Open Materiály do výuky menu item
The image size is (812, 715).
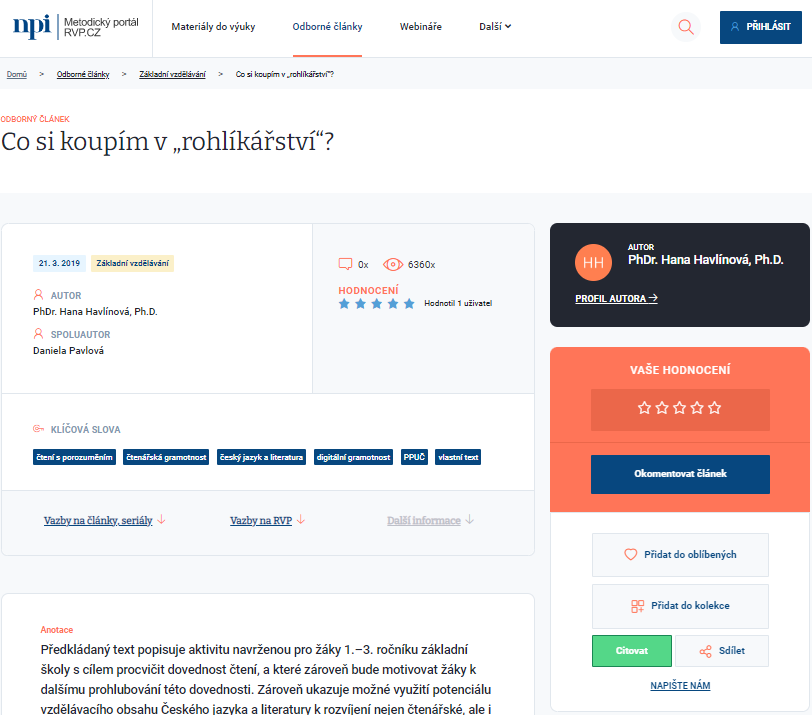point(213,27)
